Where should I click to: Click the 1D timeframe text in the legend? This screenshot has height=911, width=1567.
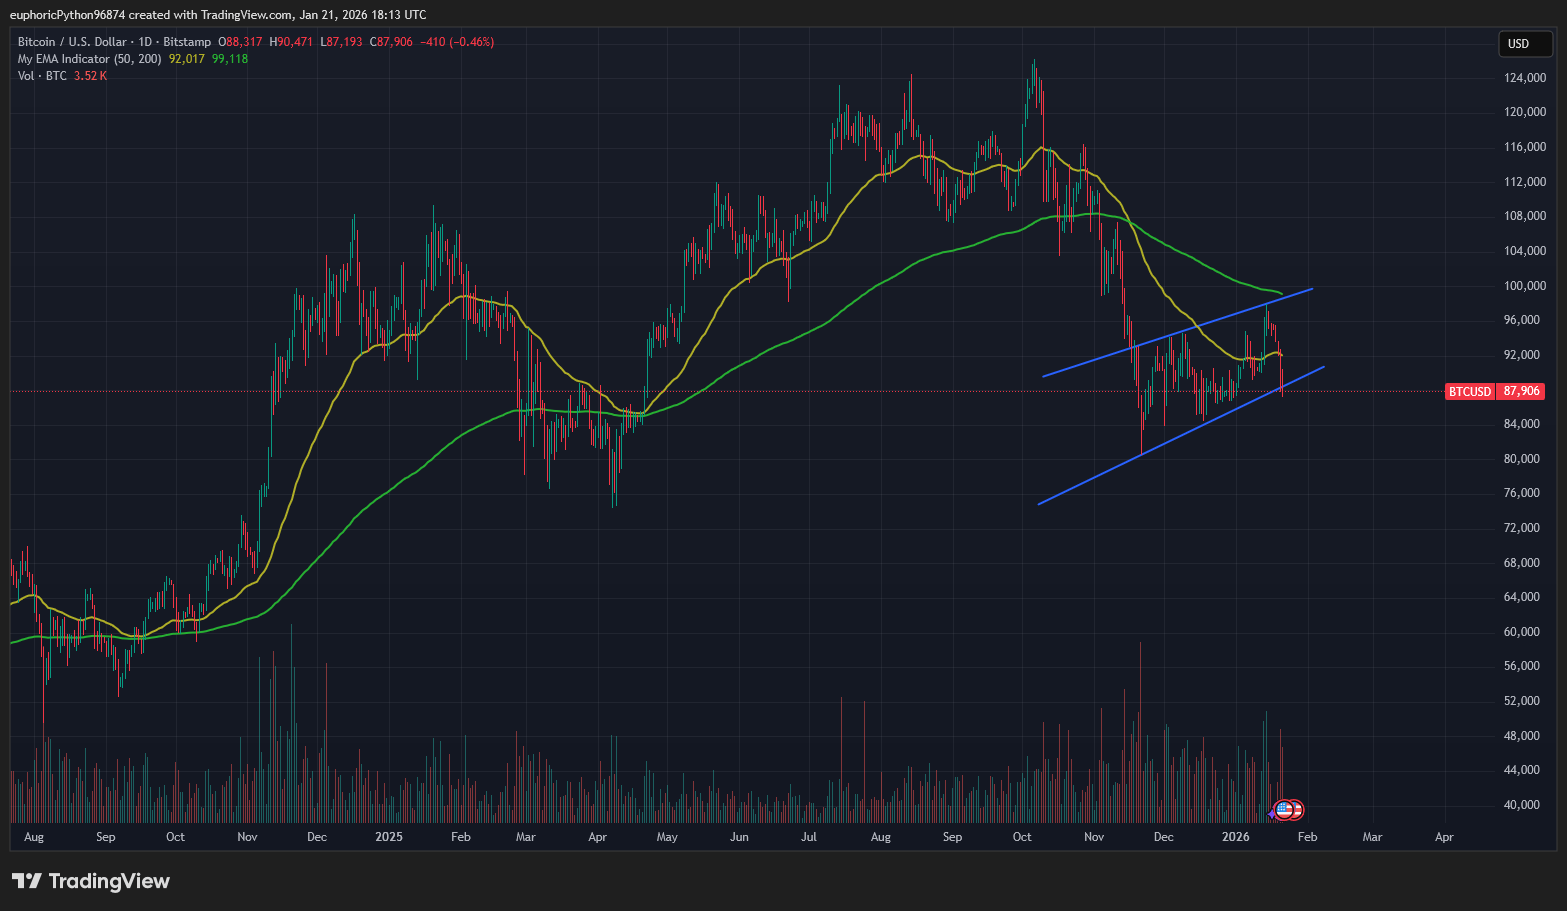146,41
